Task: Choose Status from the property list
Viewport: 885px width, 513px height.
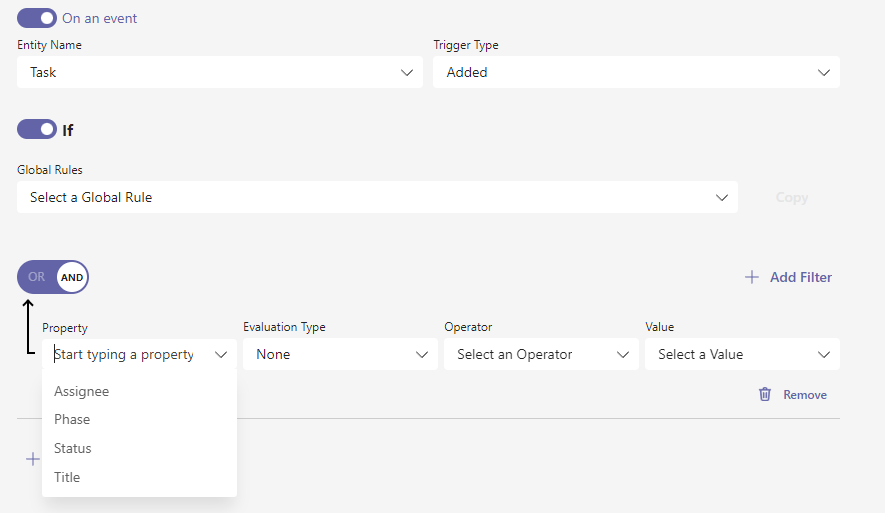Action: click(139, 448)
